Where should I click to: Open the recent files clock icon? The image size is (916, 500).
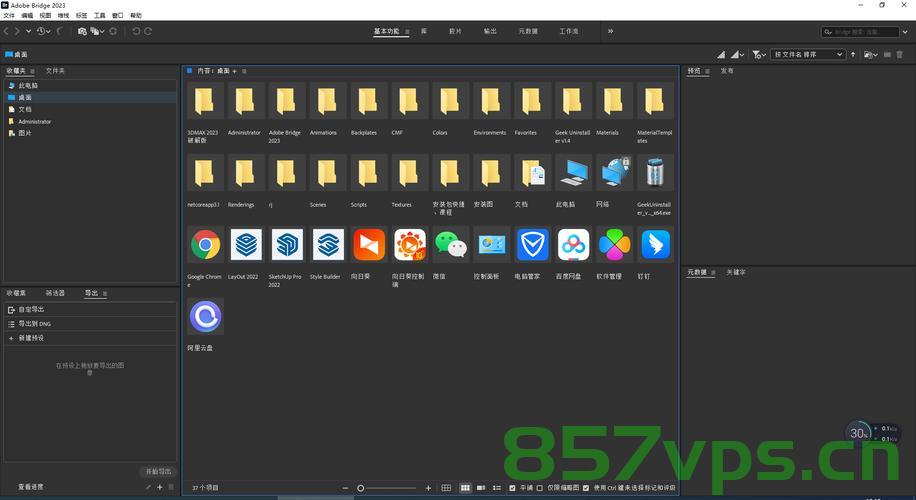(42, 31)
